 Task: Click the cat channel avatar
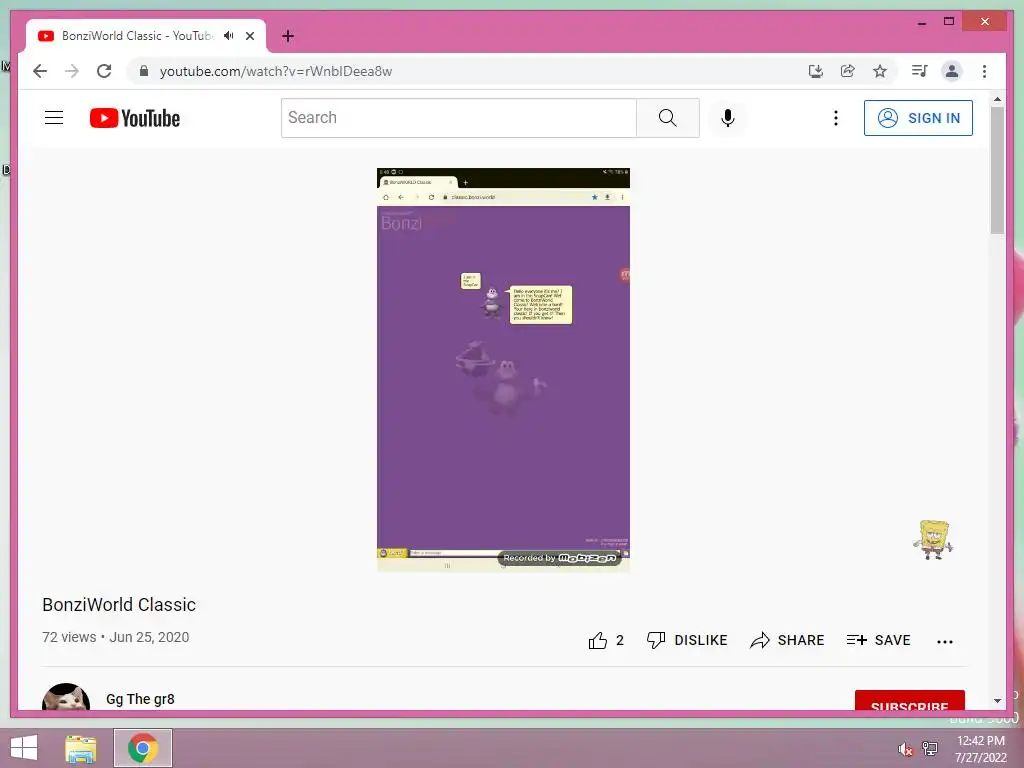66,697
